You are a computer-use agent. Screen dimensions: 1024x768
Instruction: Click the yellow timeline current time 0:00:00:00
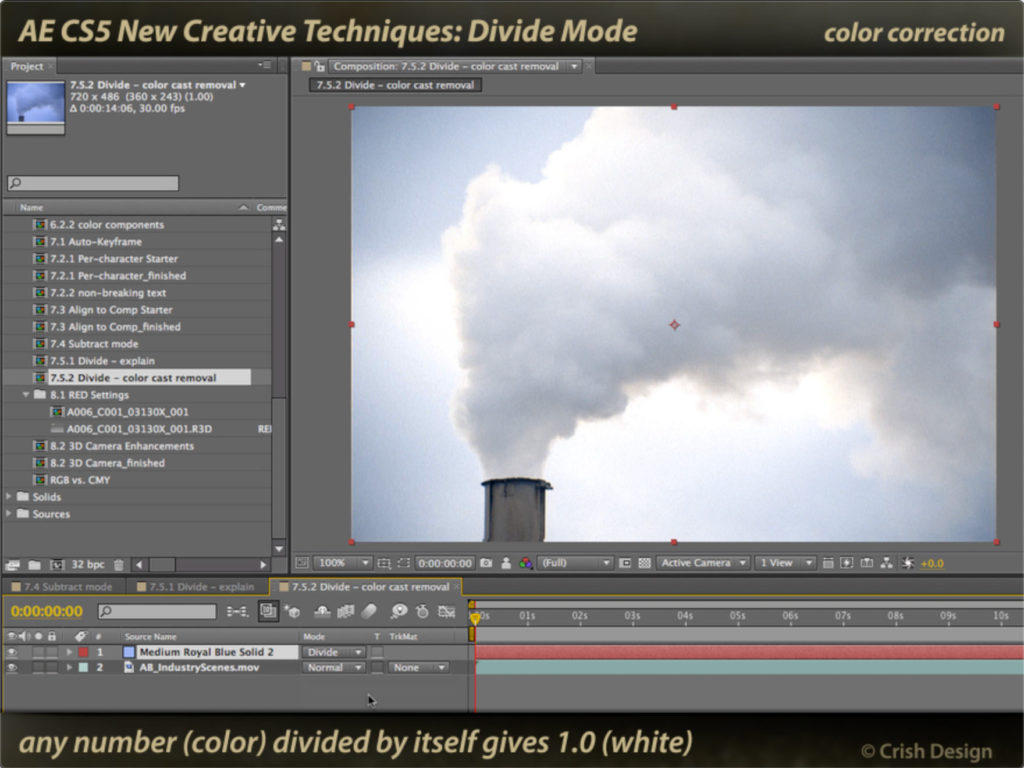tap(47, 611)
